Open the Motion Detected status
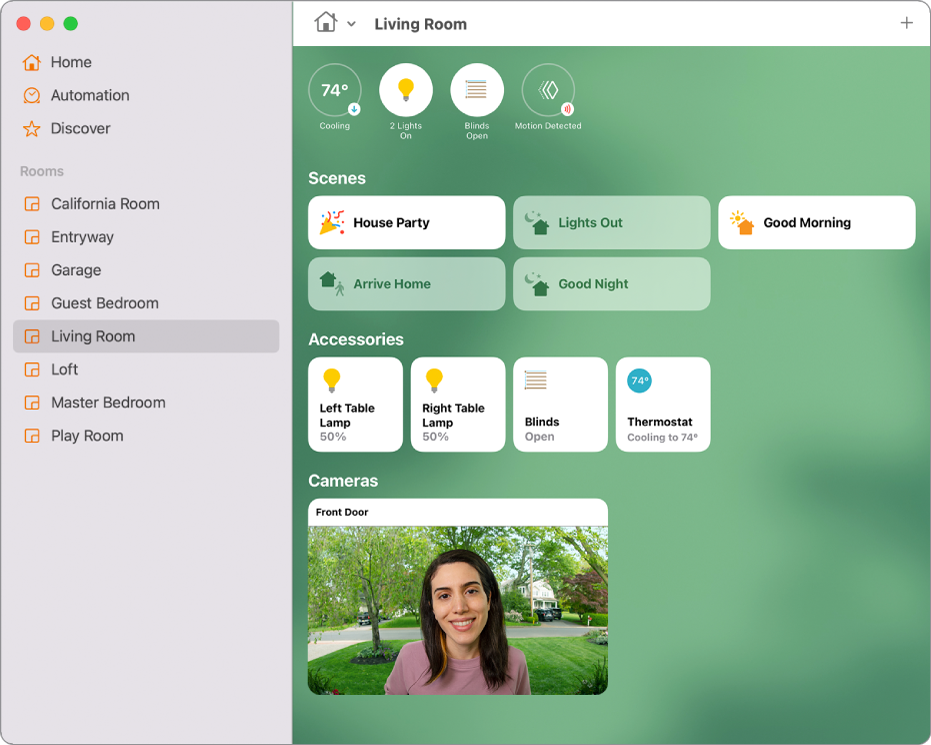 tap(548, 90)
